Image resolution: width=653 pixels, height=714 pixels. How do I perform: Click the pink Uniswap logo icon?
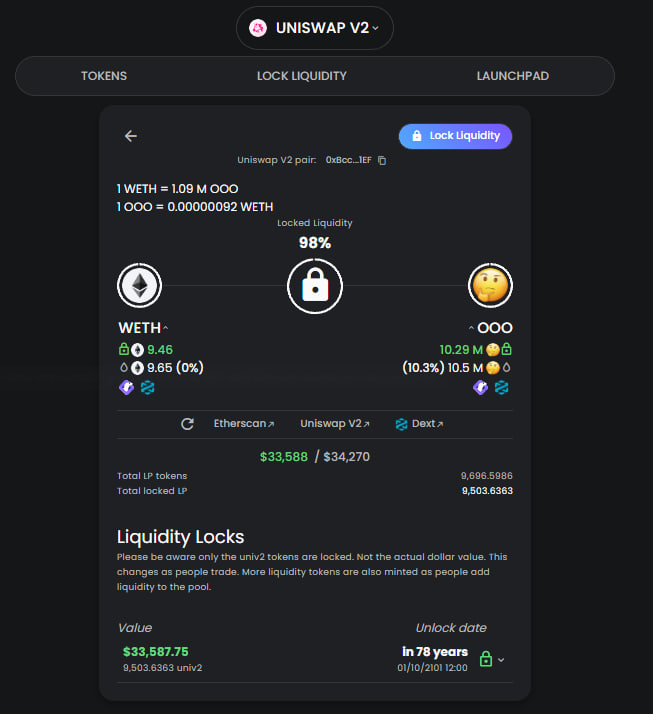[x=258, y=28]
